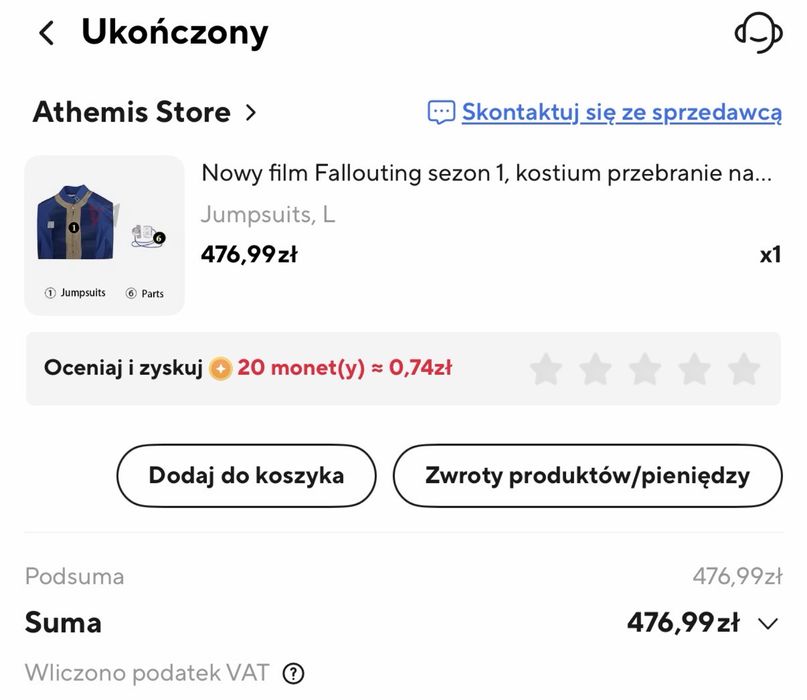Open the jumpsuit product thumbnail
The width and height of the screenshot is (807, 700).
[104, 235]
